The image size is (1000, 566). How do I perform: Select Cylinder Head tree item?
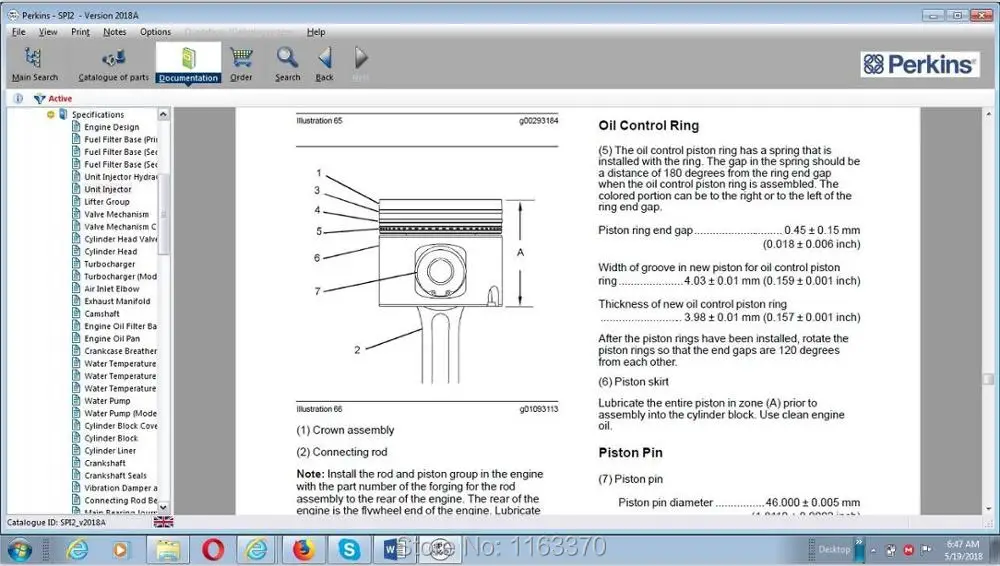(x=110, y=251)
